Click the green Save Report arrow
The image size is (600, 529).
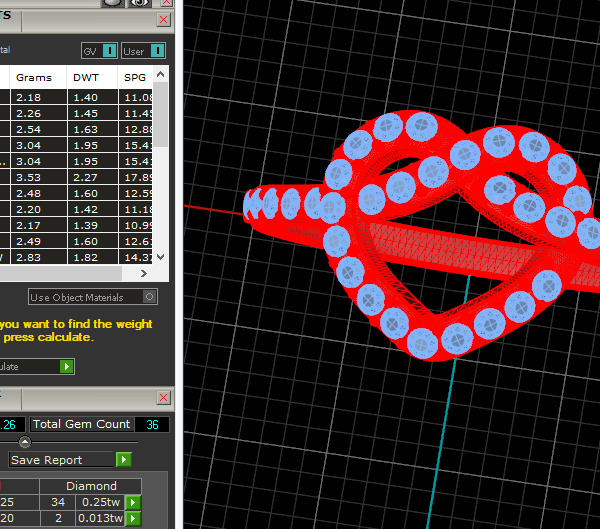coord(124,460)
